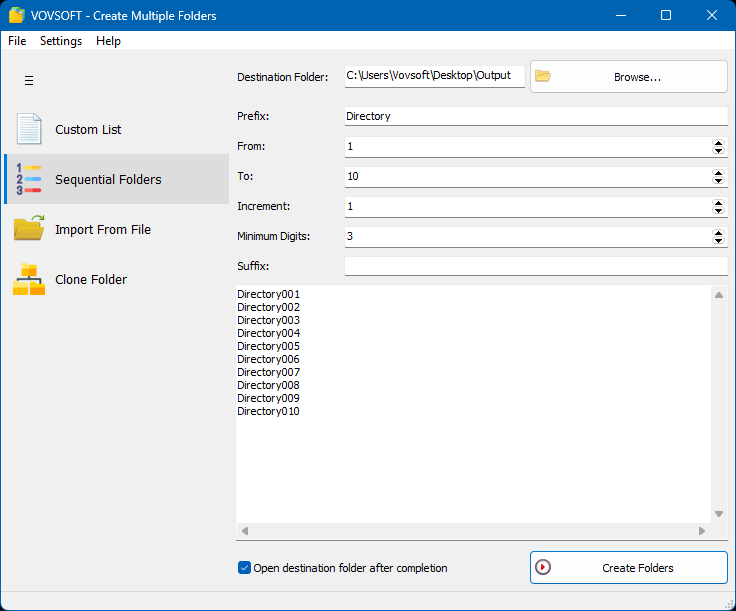Click Directory006 in the preview list

click(268, 359)
